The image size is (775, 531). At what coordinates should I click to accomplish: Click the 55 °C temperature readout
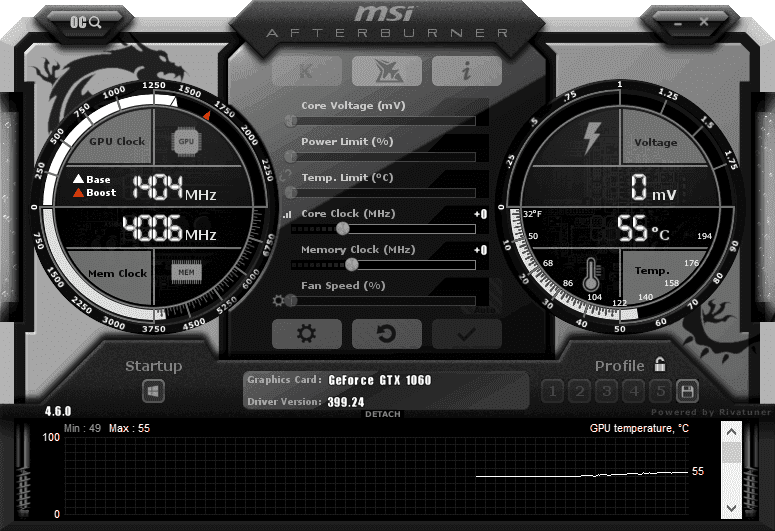pyautogui.click(x=644, y=228)
